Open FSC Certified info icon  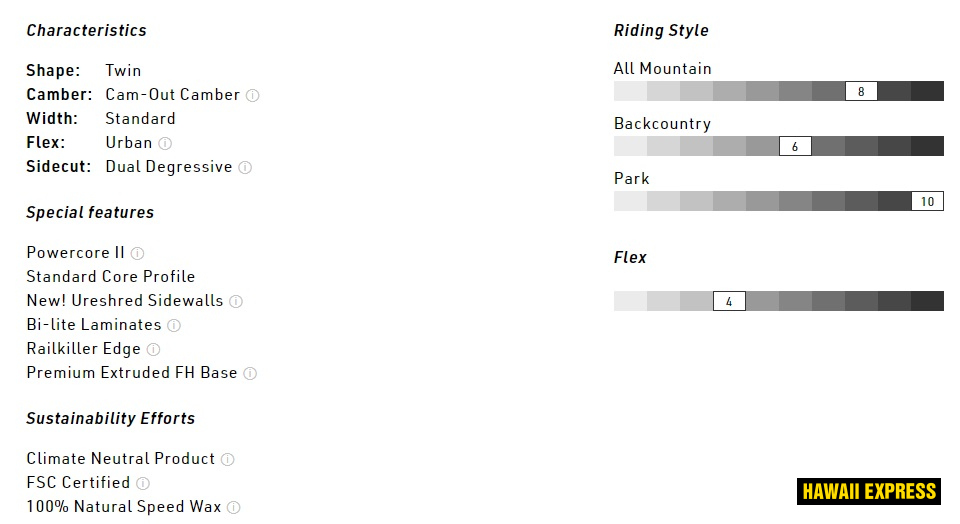tap(143, 484)
